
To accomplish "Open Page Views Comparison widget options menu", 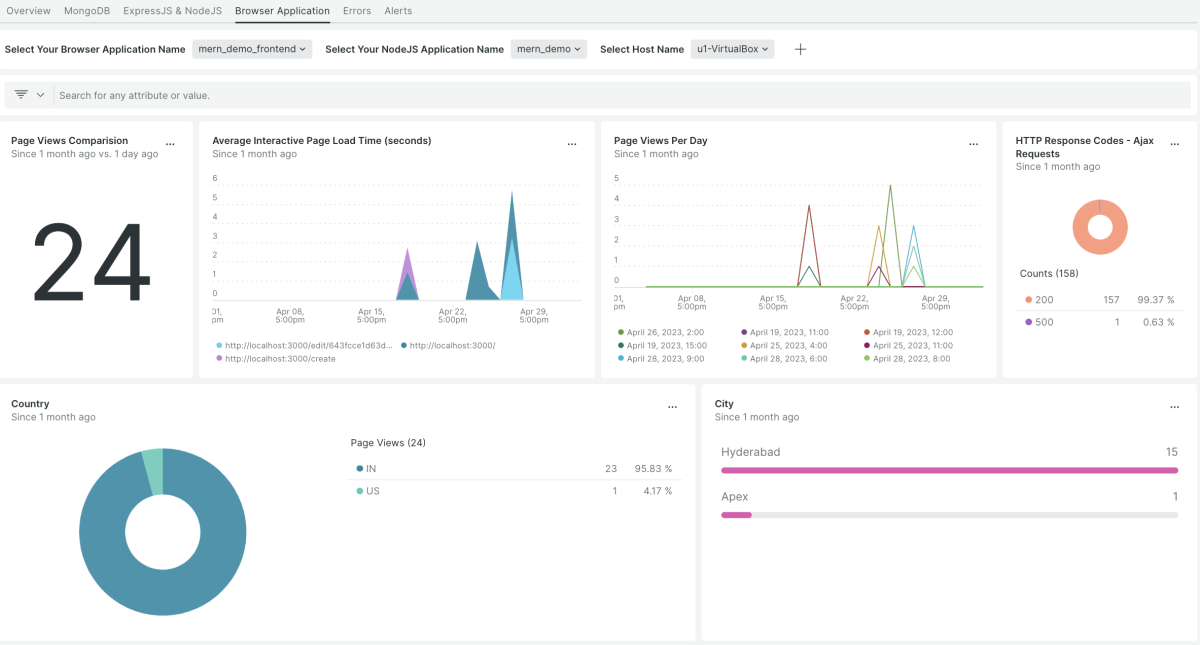I will tap(170, 145).
